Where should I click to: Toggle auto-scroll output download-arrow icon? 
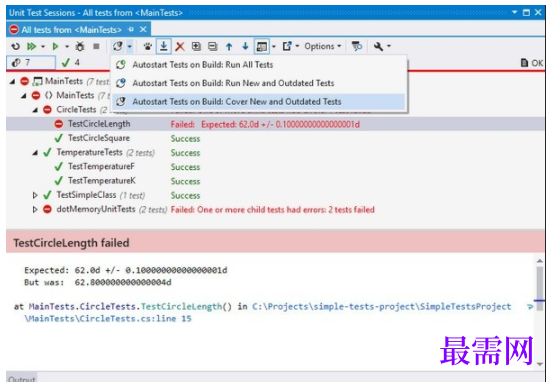point(163,46)
